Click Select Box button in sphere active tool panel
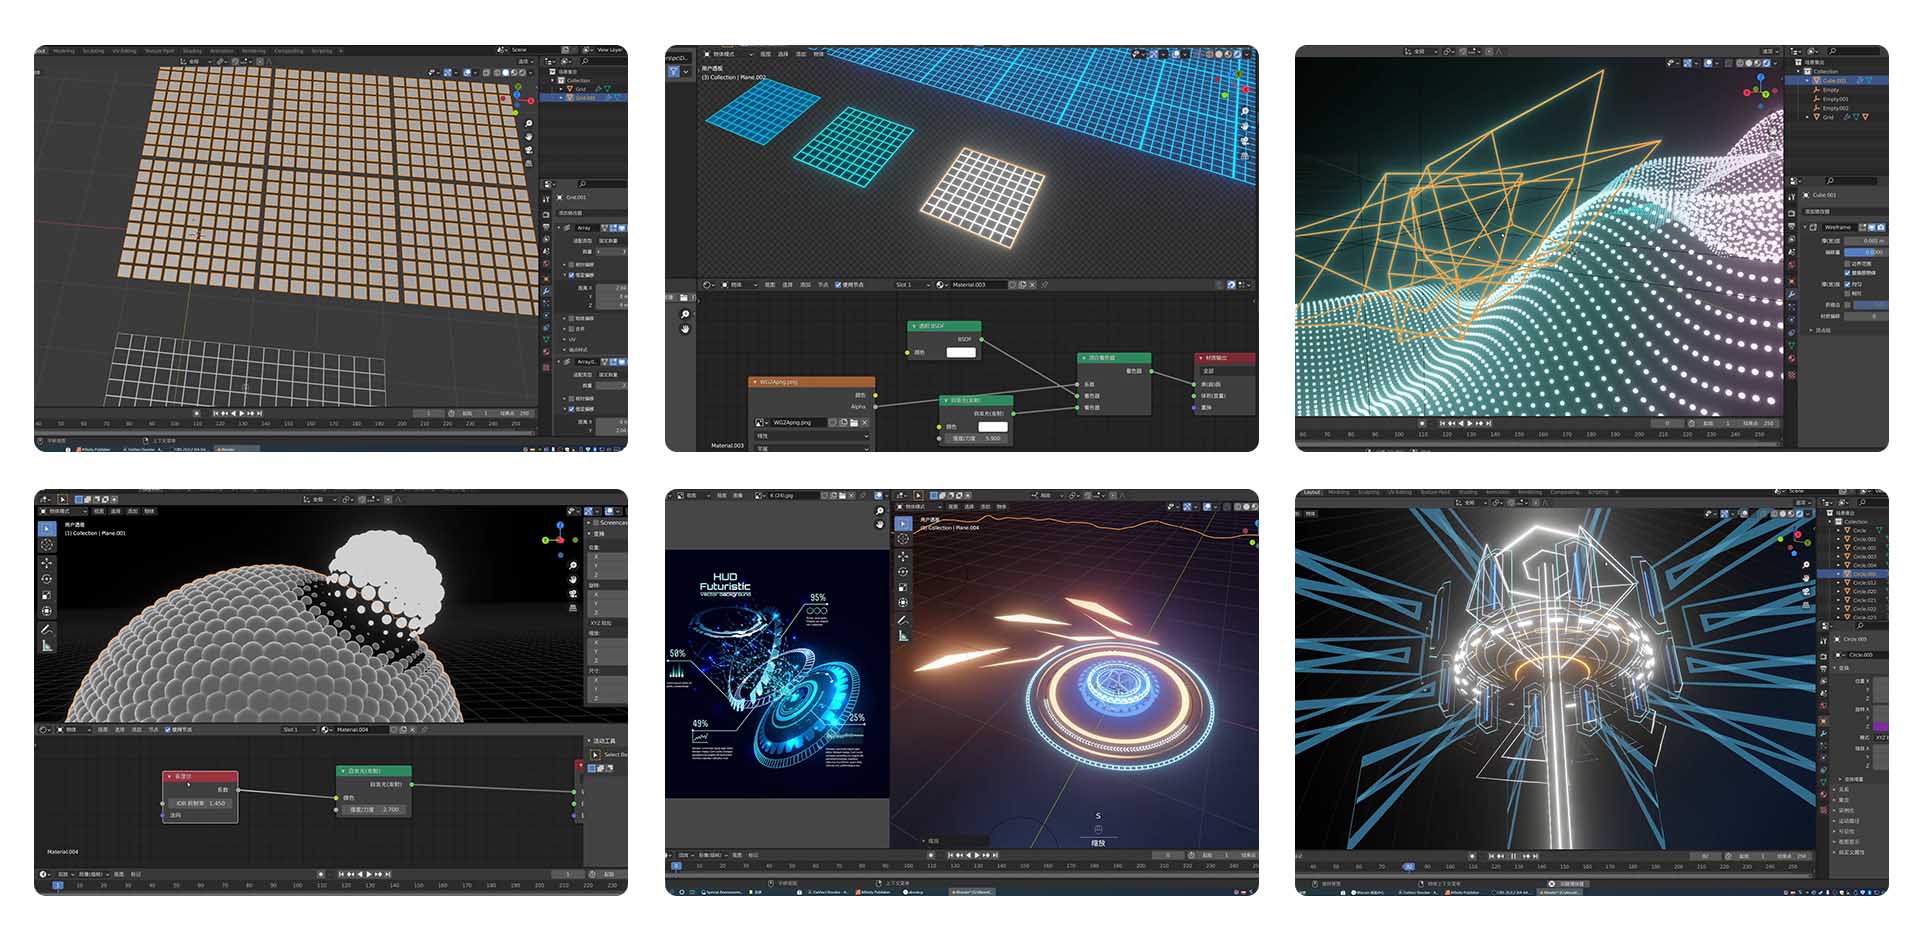The width and height of the screenshot is (1920, 945). (x=595, y=755)
